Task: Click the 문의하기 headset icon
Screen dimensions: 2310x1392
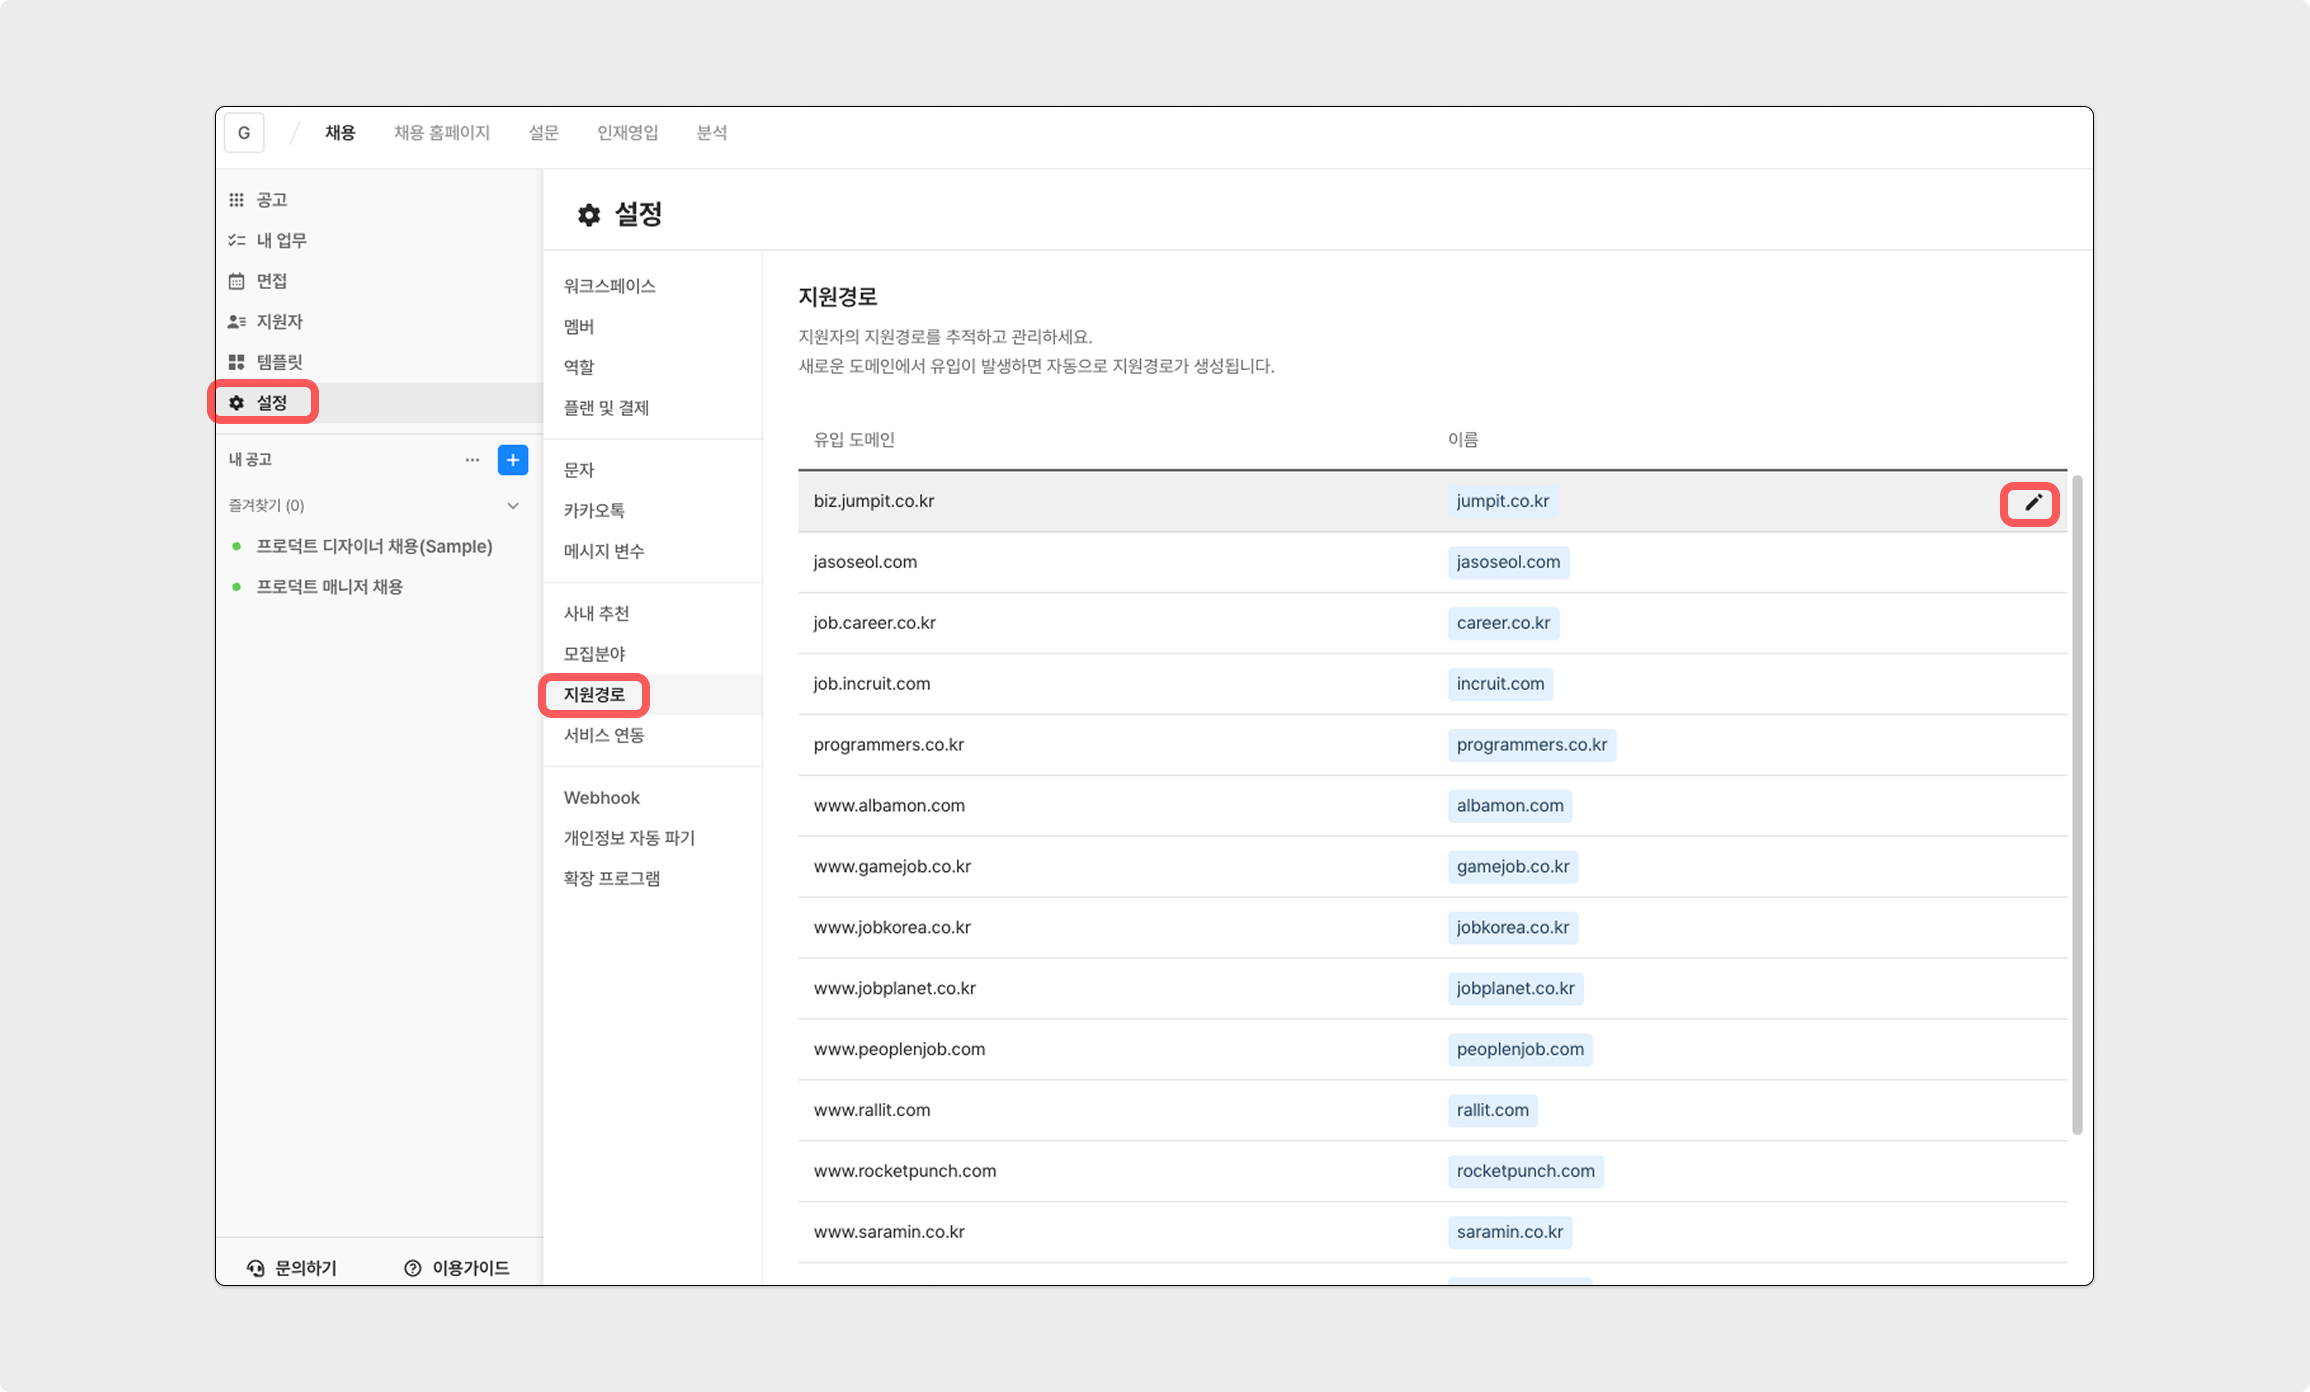Action: click(256, 1268)
